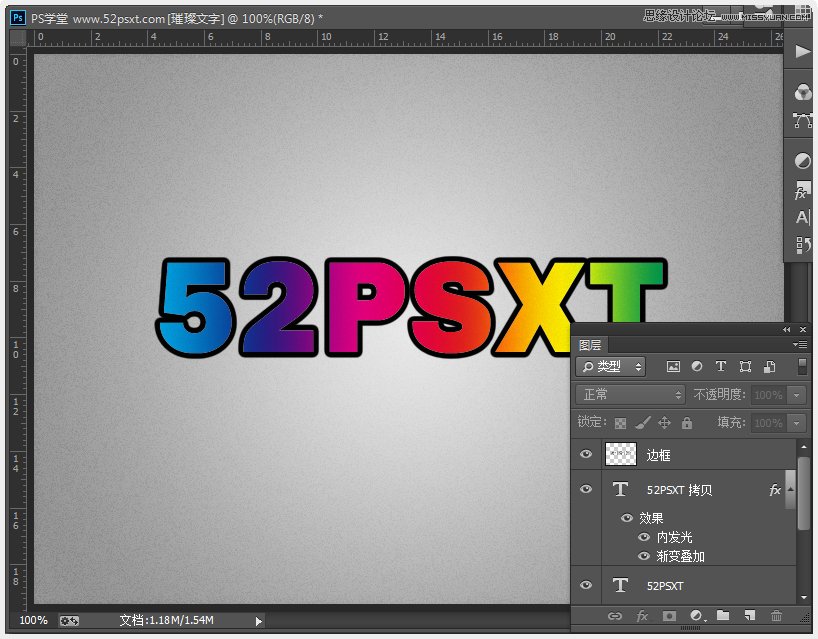Click Layers panel scrollbar up arrow

pos(803,447)
